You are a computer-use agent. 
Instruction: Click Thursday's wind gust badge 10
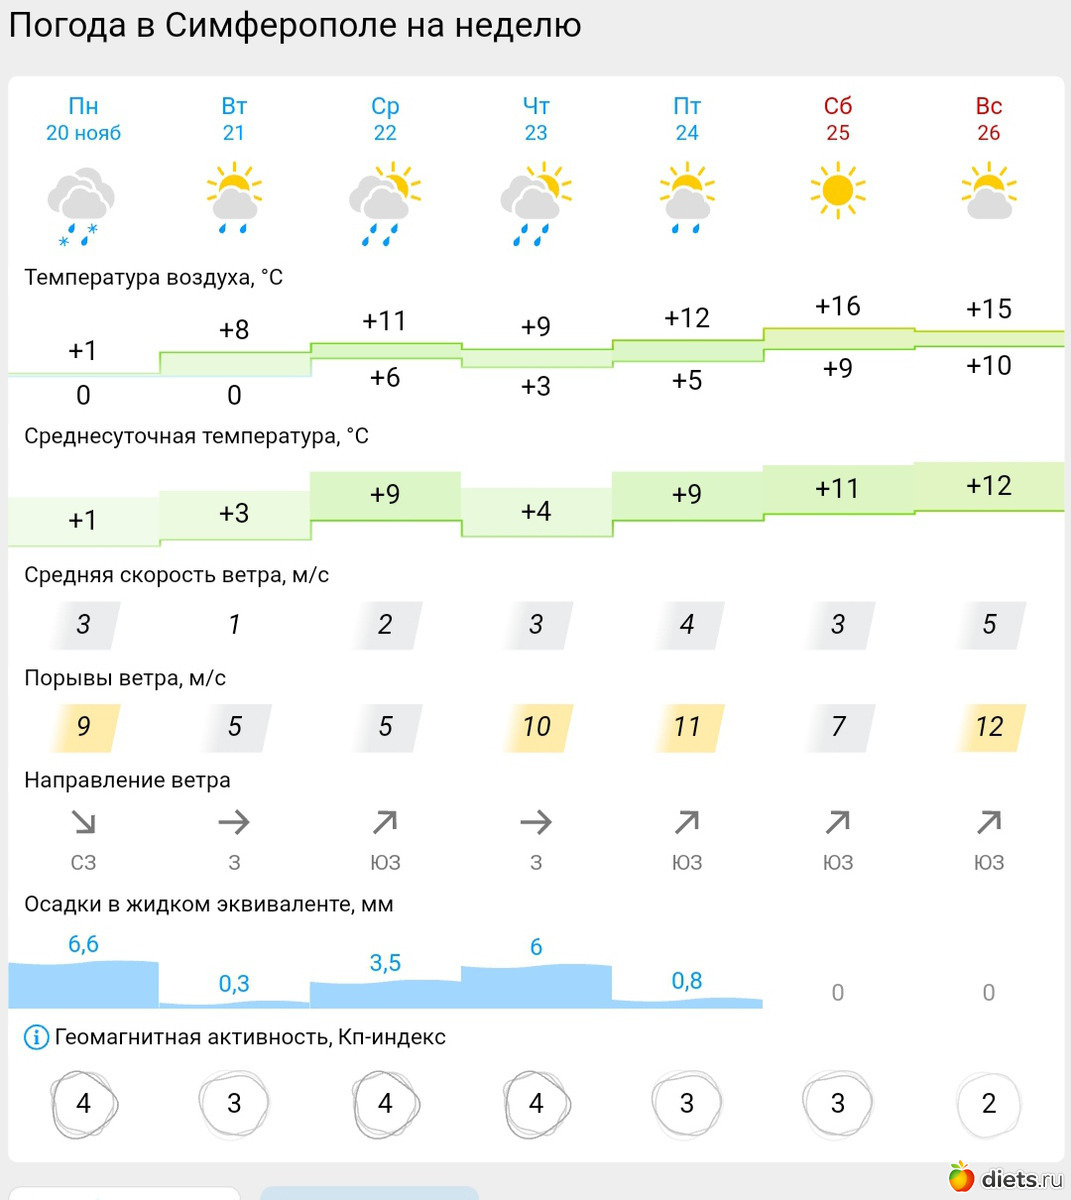click(x=536, y=727)
